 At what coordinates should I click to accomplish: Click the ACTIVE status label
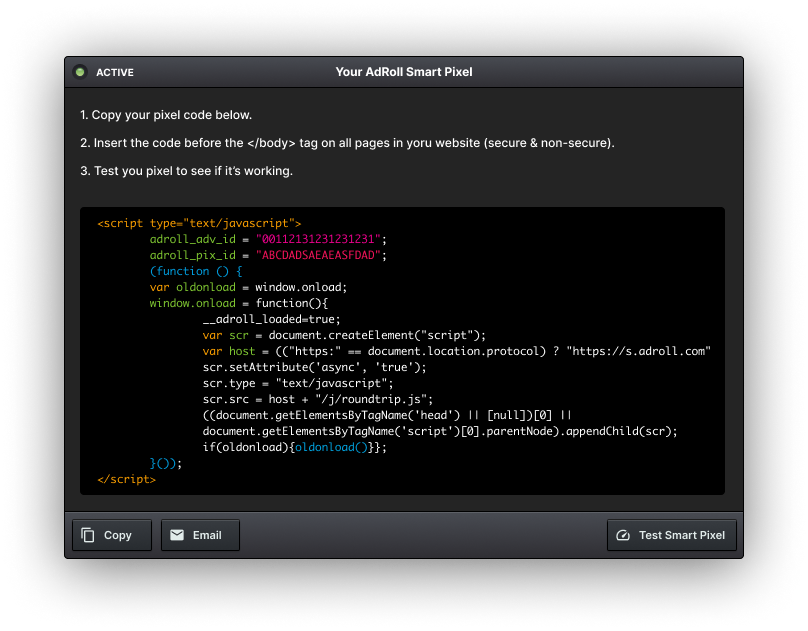click(114, 72)
